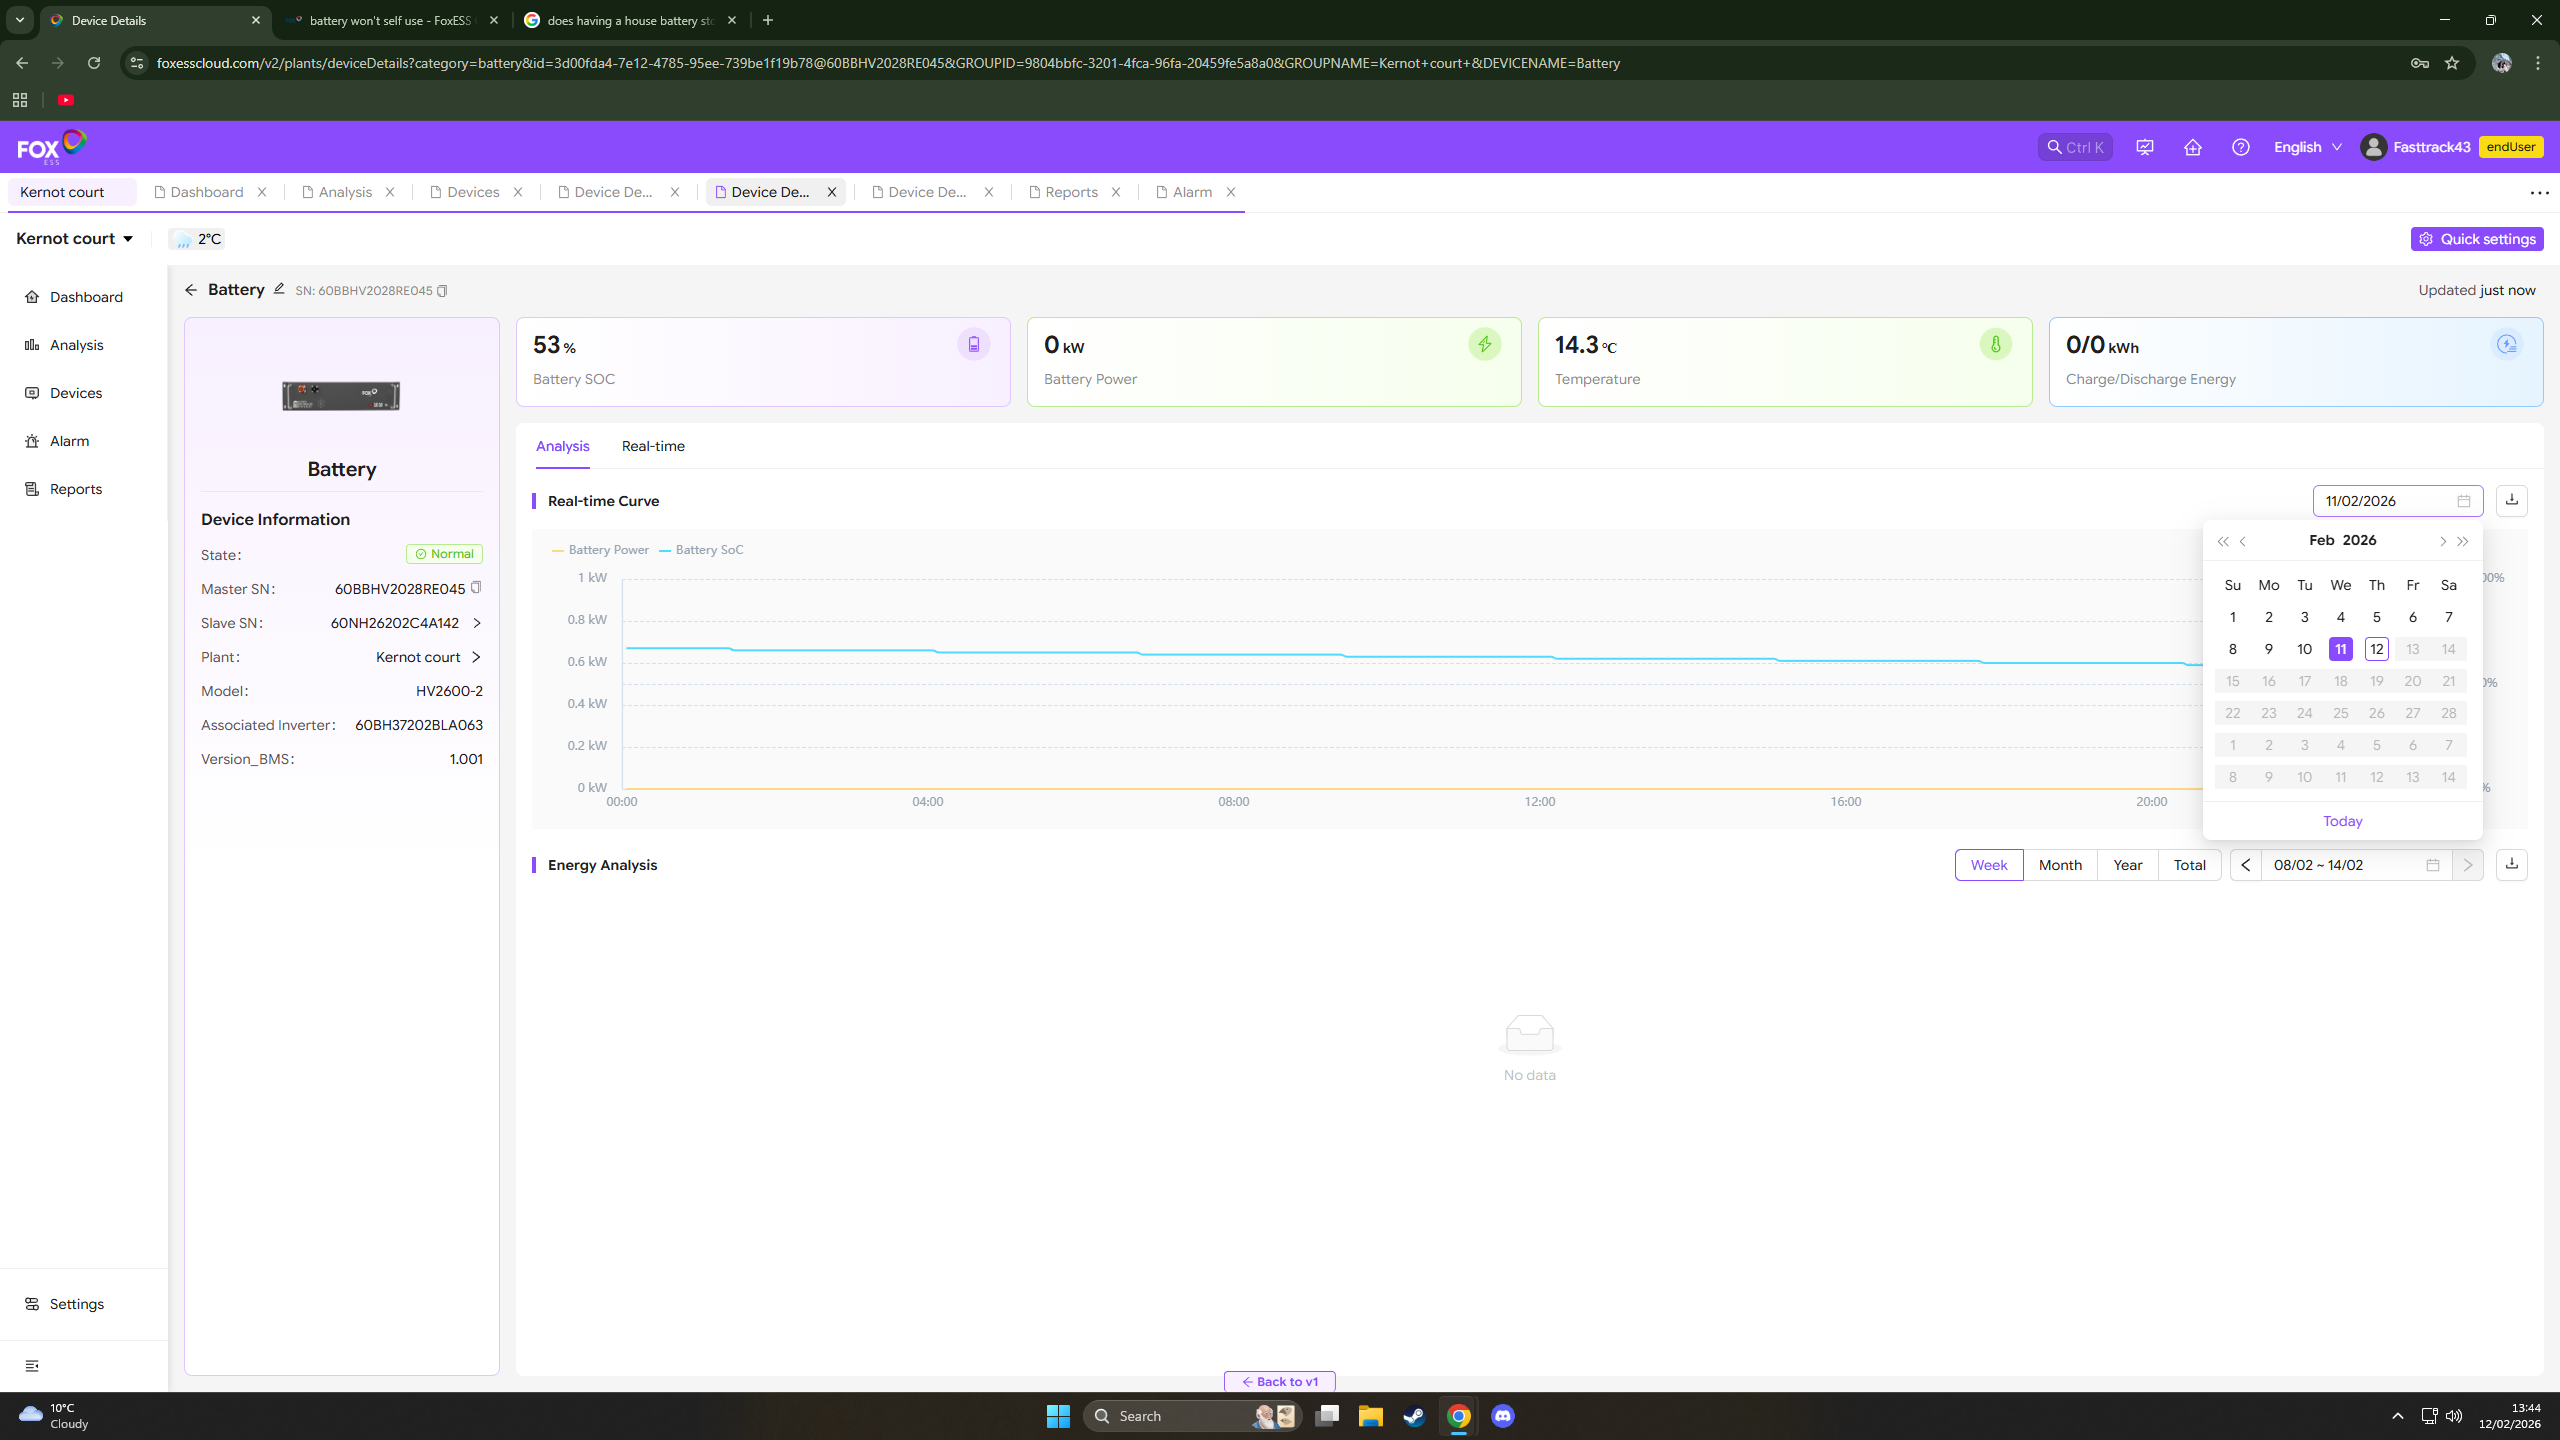2560x1440 pixels.
Task: Open the help question mark icon
Action: [2240, 147]
